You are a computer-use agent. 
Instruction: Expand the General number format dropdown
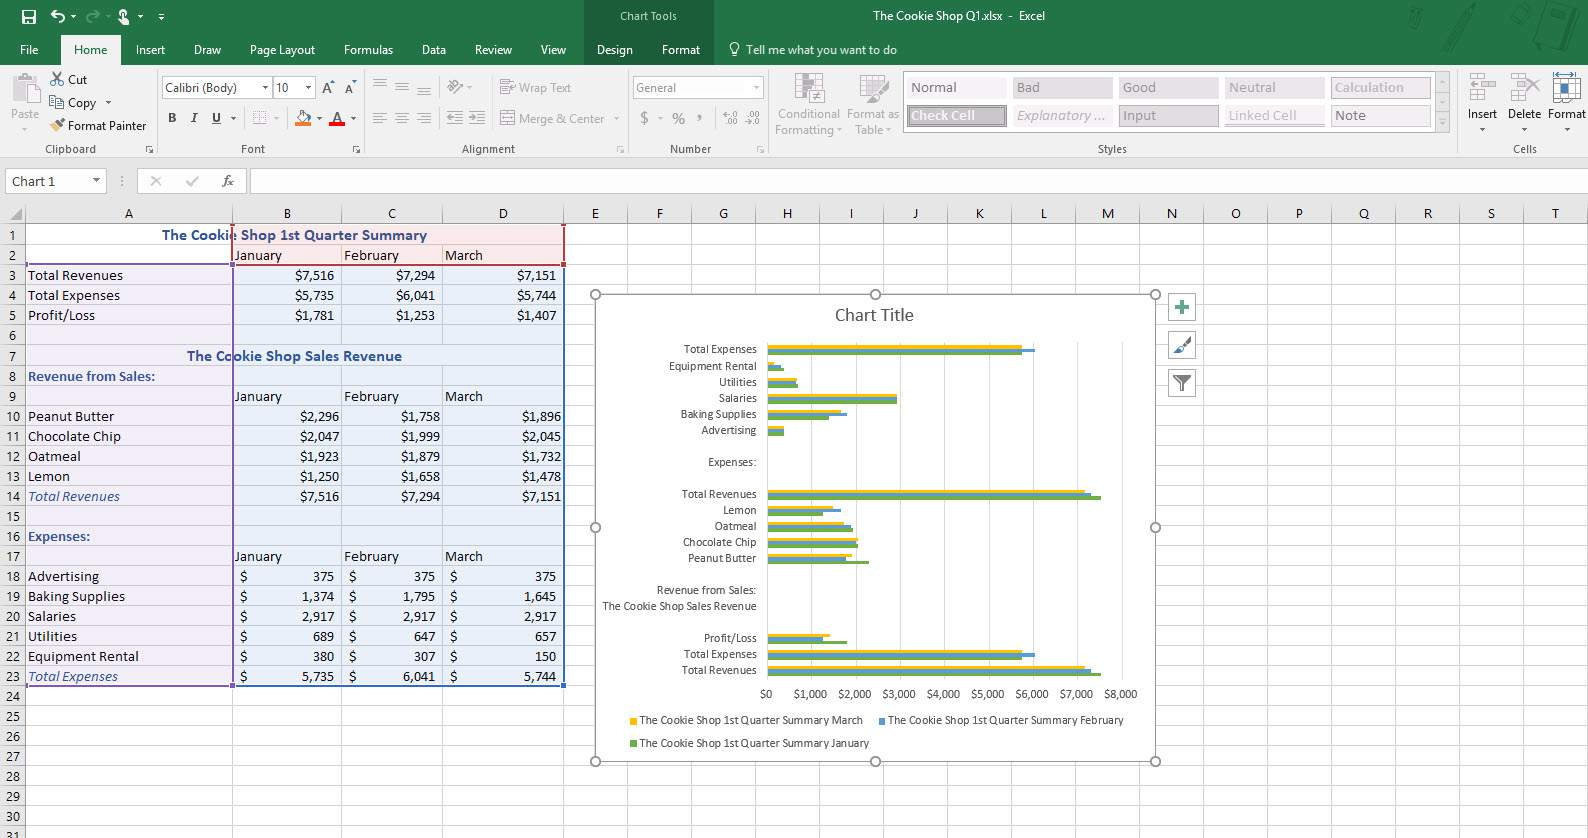click(x=756, y=88)
